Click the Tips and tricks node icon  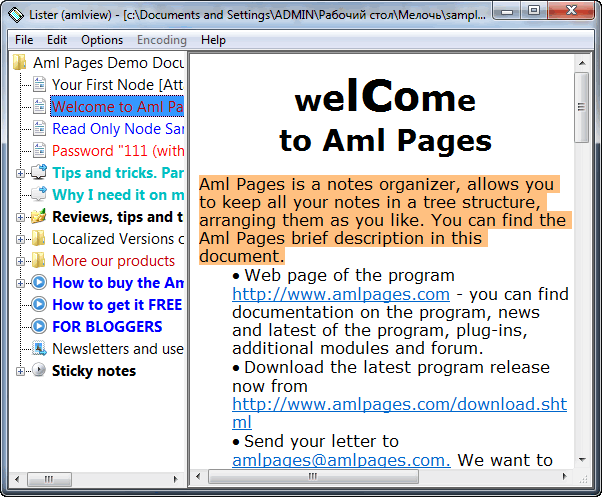pyautogui.click(x=39, y=172)
